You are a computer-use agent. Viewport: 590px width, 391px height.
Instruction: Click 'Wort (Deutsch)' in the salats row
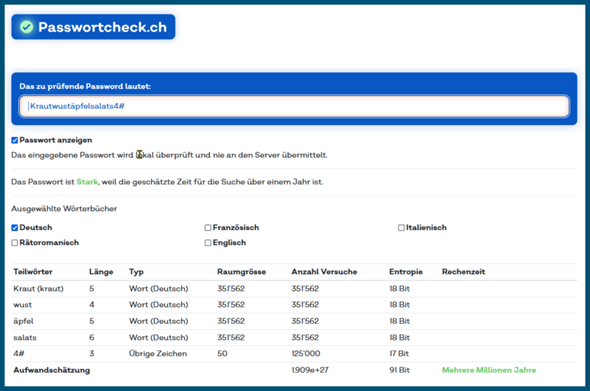click(158, 338)
